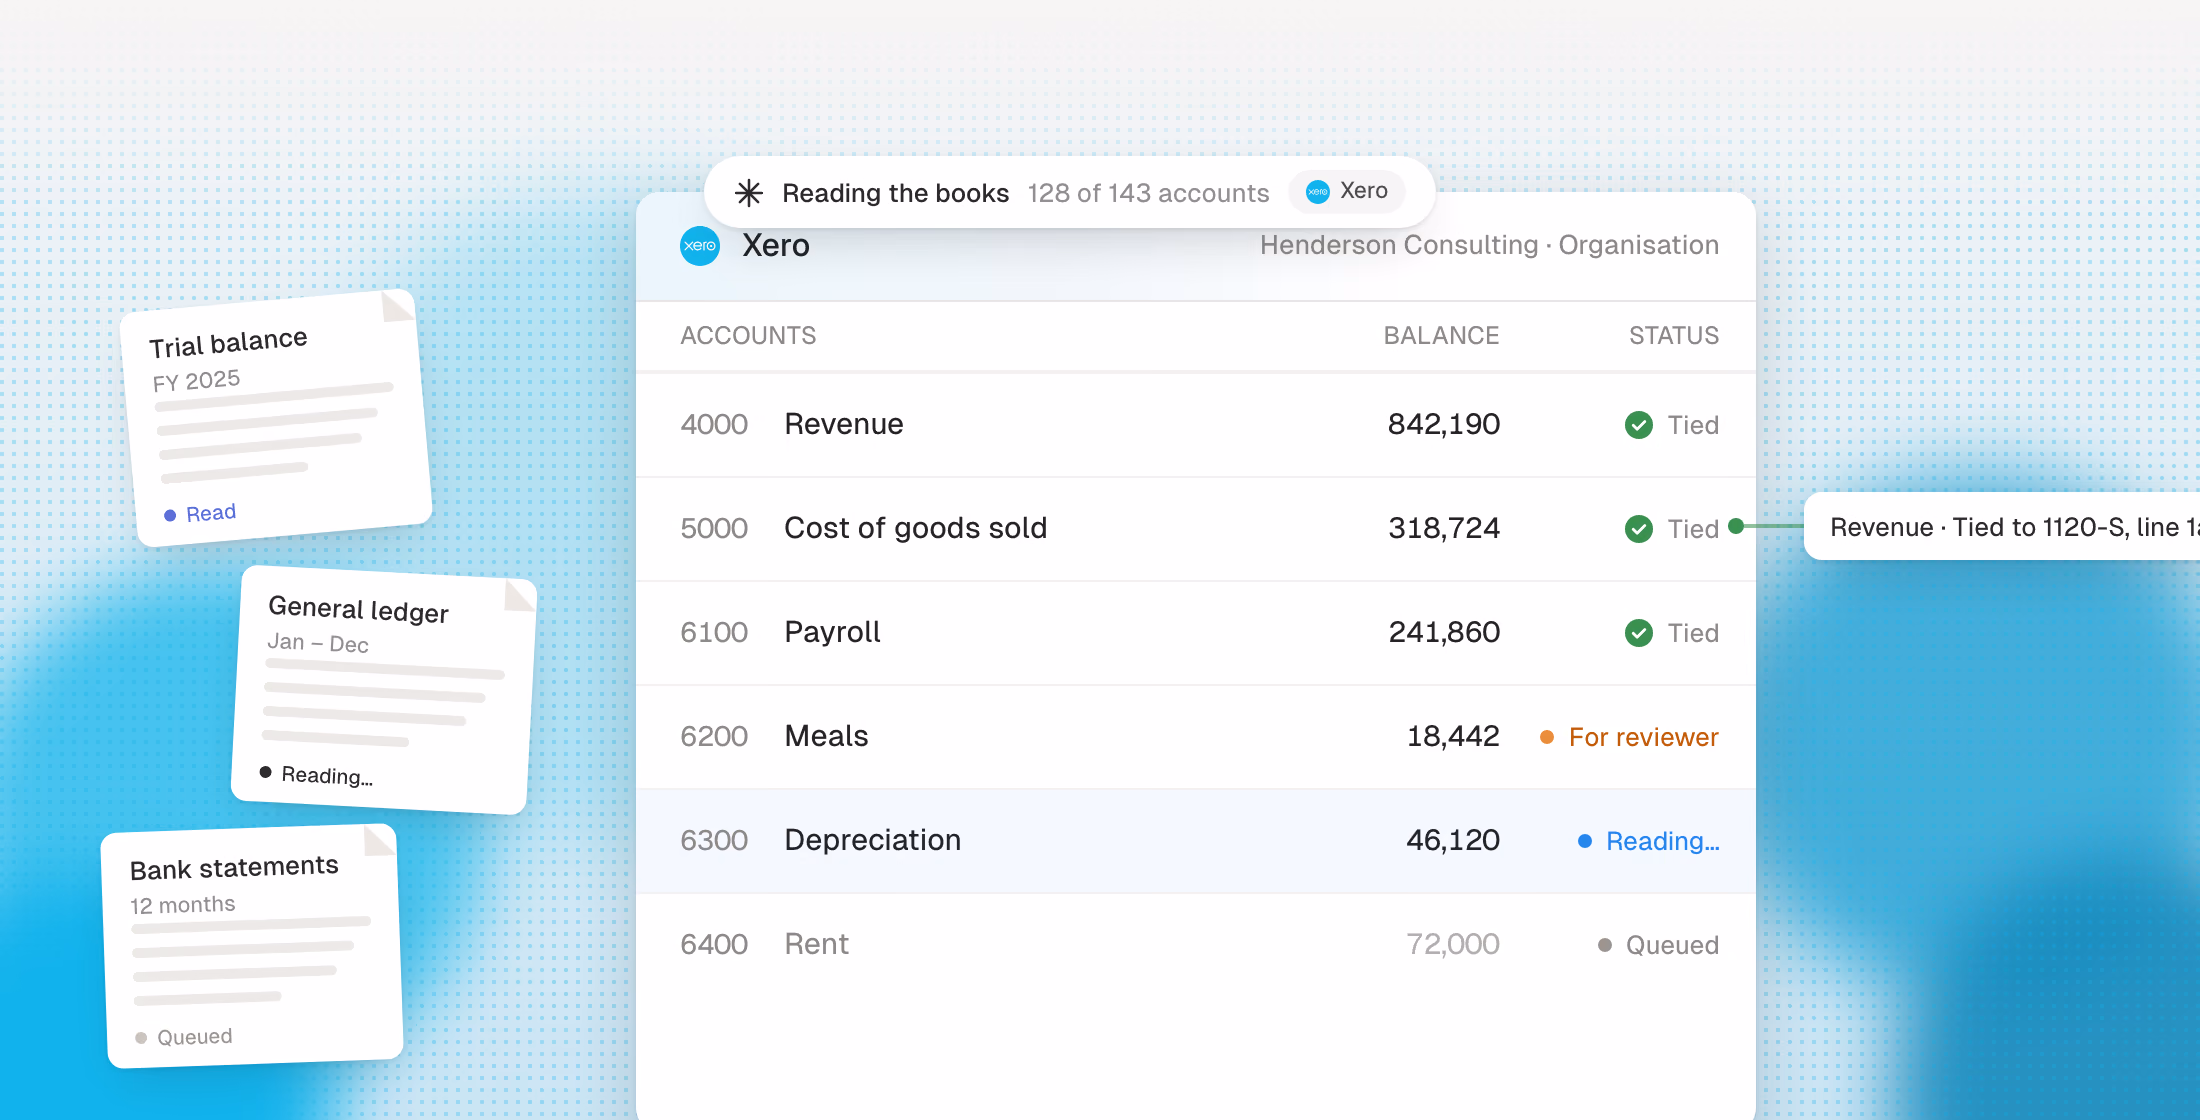Click account code 6200

(714, 736)
